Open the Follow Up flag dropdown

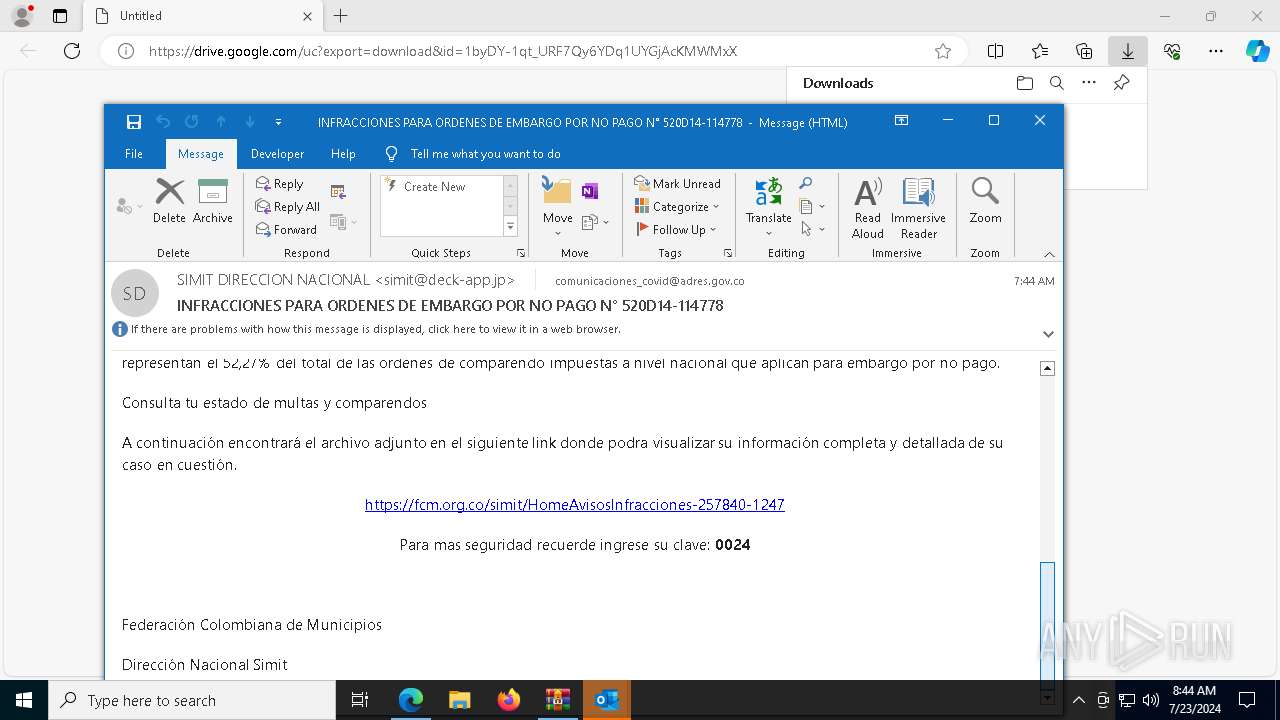[x=677, y=230]
